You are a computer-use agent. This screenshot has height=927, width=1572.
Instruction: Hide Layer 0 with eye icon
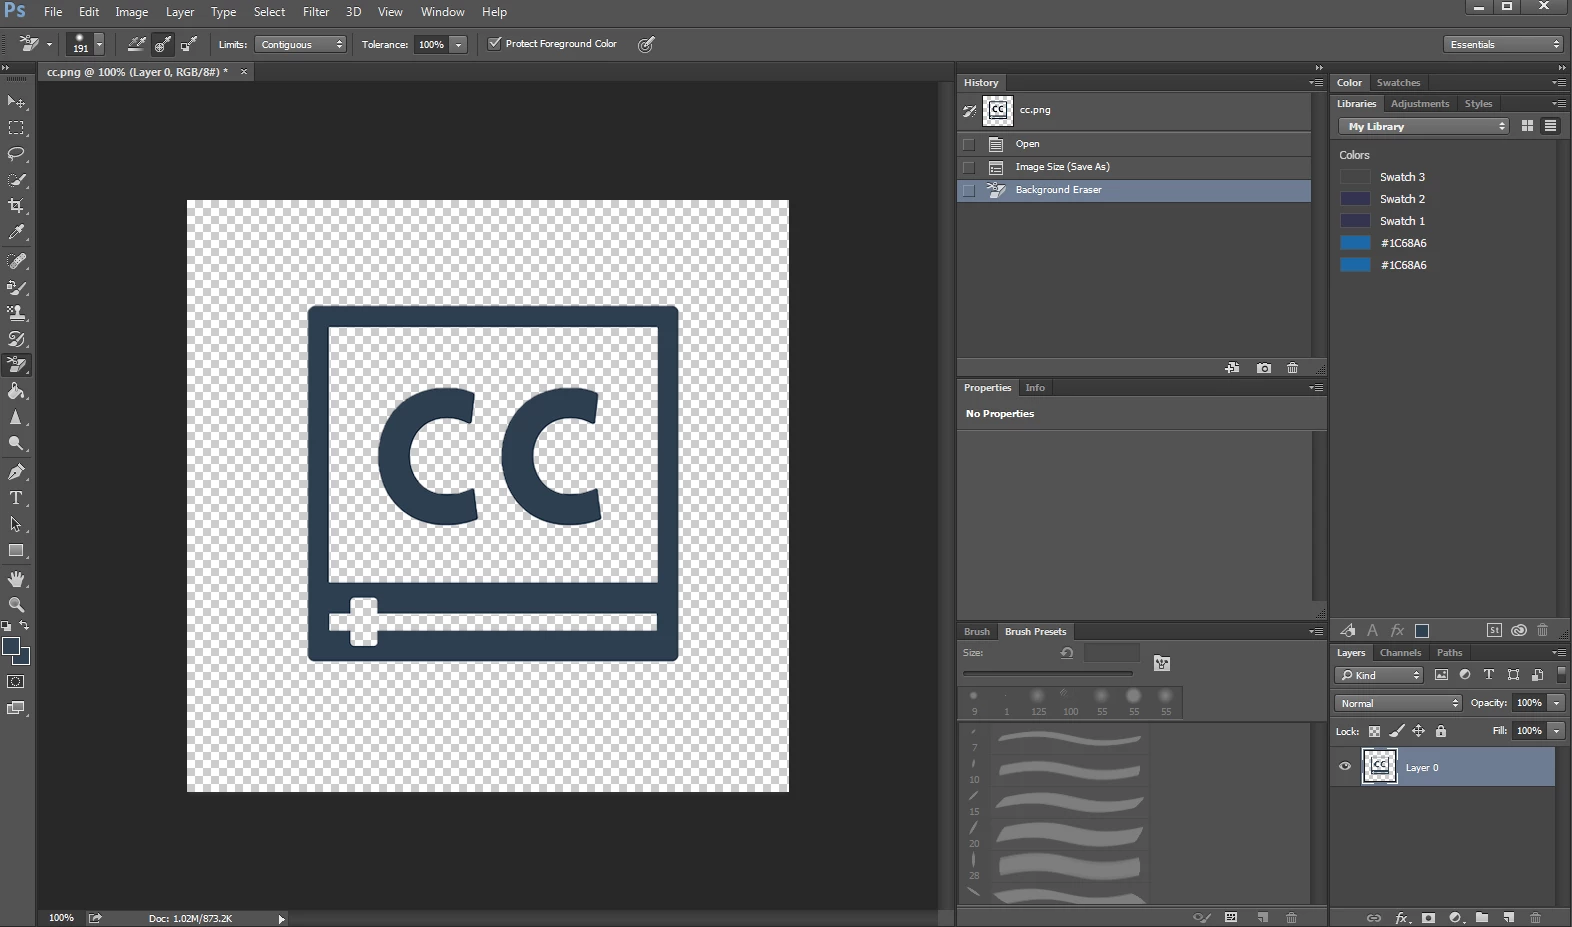[1345, 767]
